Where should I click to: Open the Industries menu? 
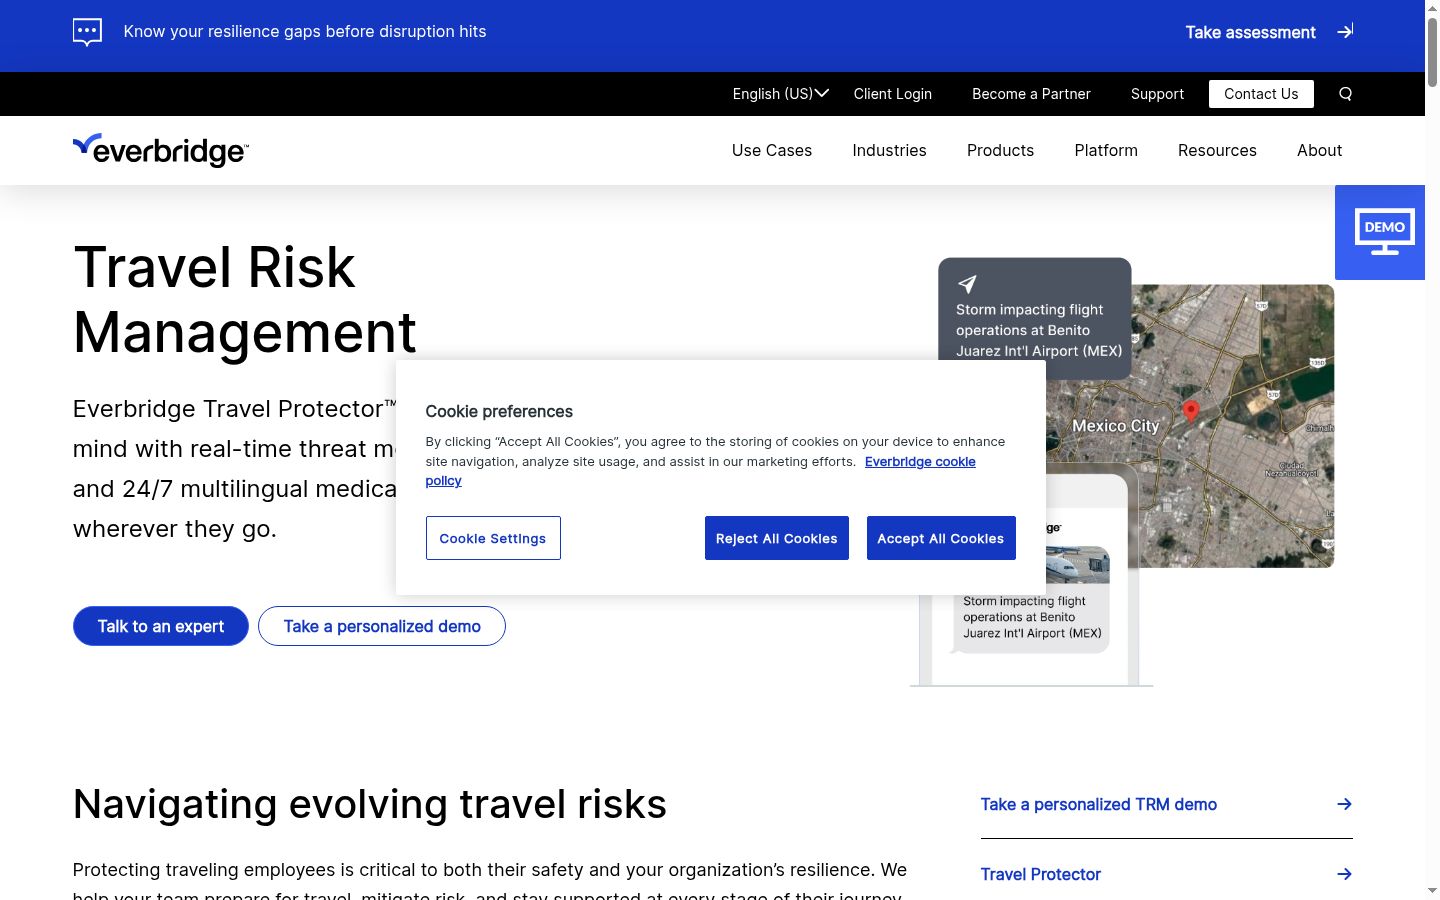point(889,151)
